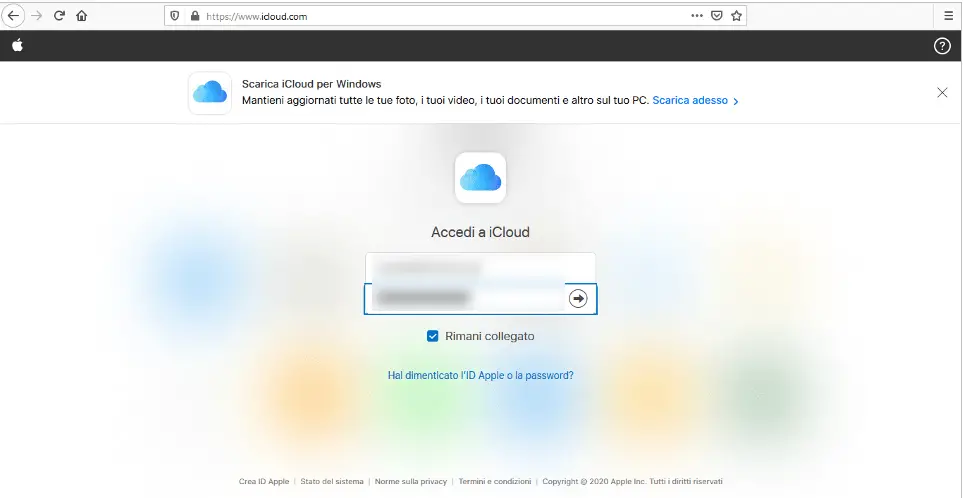This screenshot has width=963, height=498.
Task: Open the Norme sulla privacy link
Action: pyautogui.click(x=411, y=481)
